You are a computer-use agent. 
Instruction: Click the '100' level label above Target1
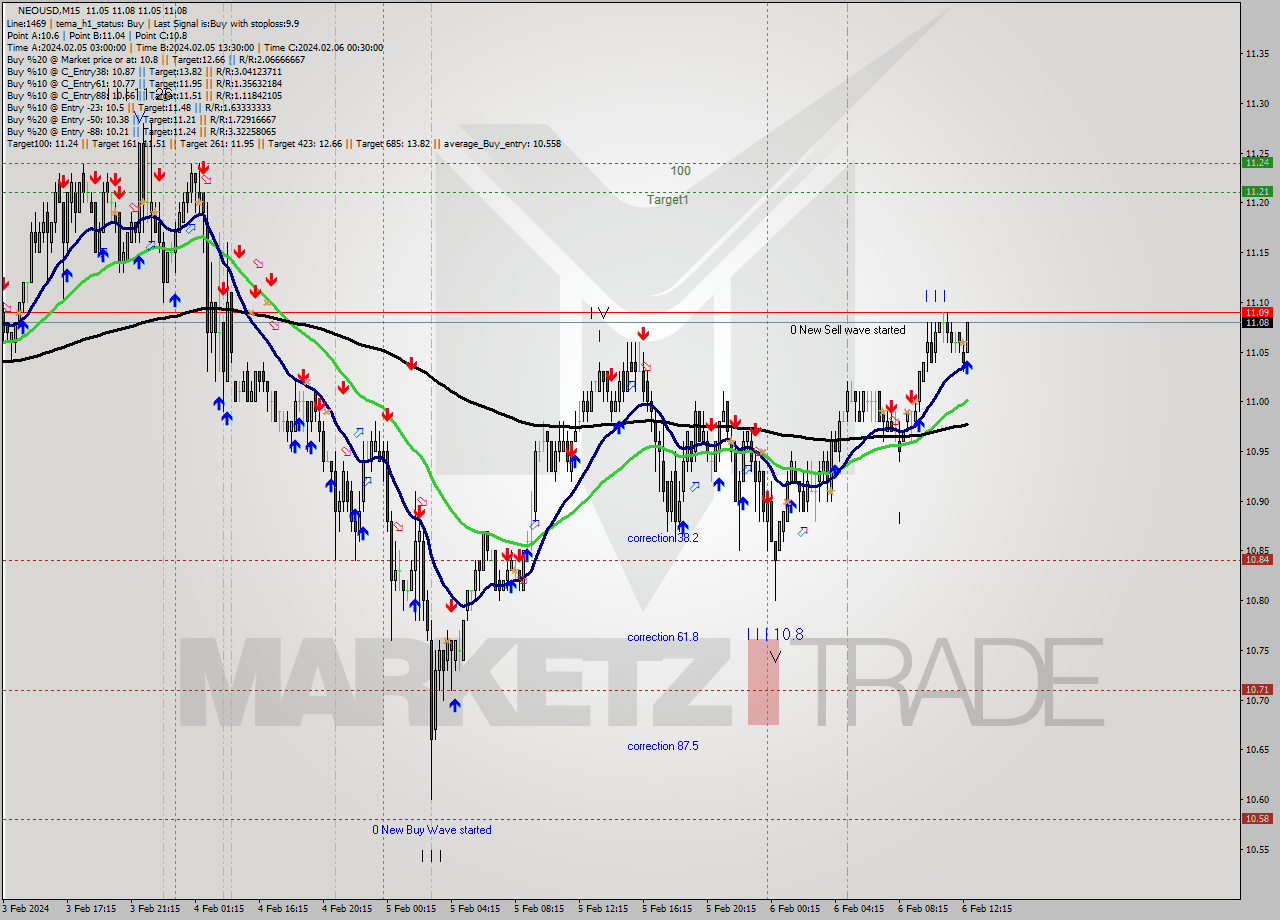[x=680, y=171]
